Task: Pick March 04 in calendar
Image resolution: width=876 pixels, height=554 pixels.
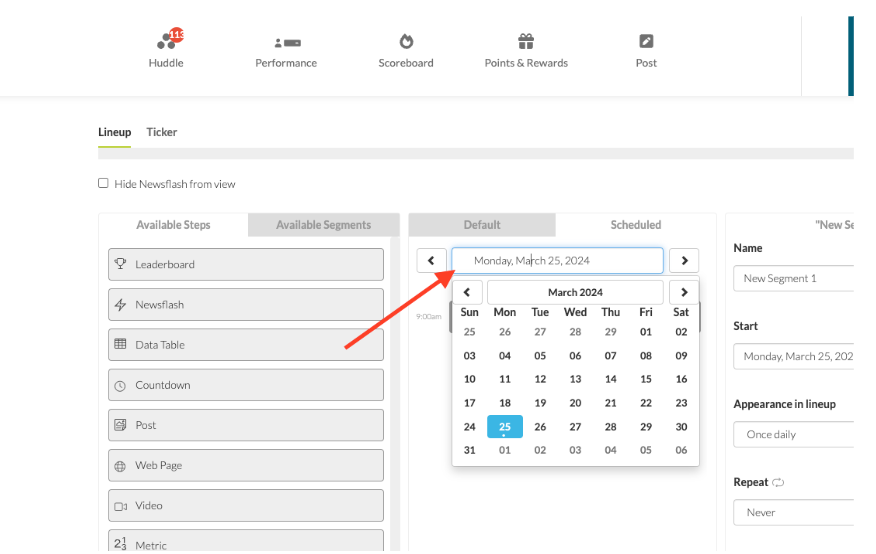Action: point(505,356)
